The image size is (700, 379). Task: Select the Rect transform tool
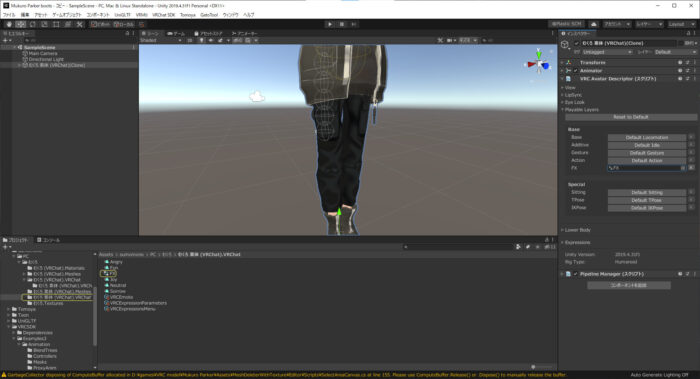pyautogui.click(x=56, y=24)
